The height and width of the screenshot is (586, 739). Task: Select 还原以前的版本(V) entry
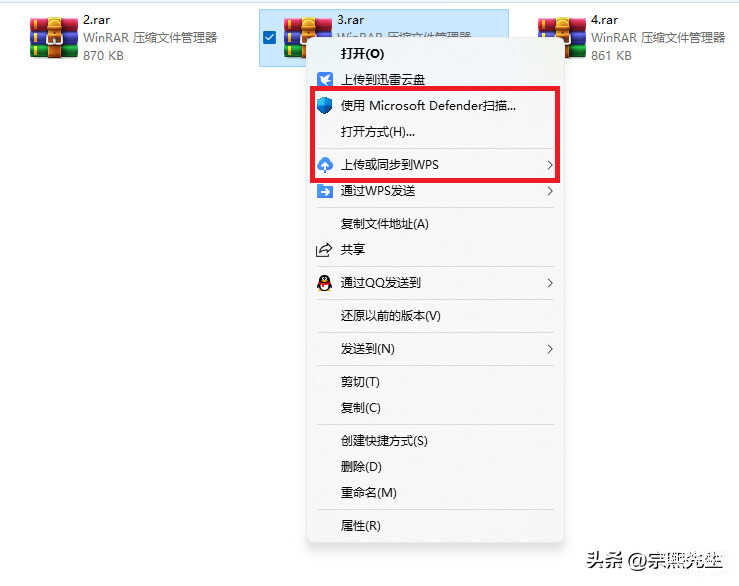pos(391,315)
